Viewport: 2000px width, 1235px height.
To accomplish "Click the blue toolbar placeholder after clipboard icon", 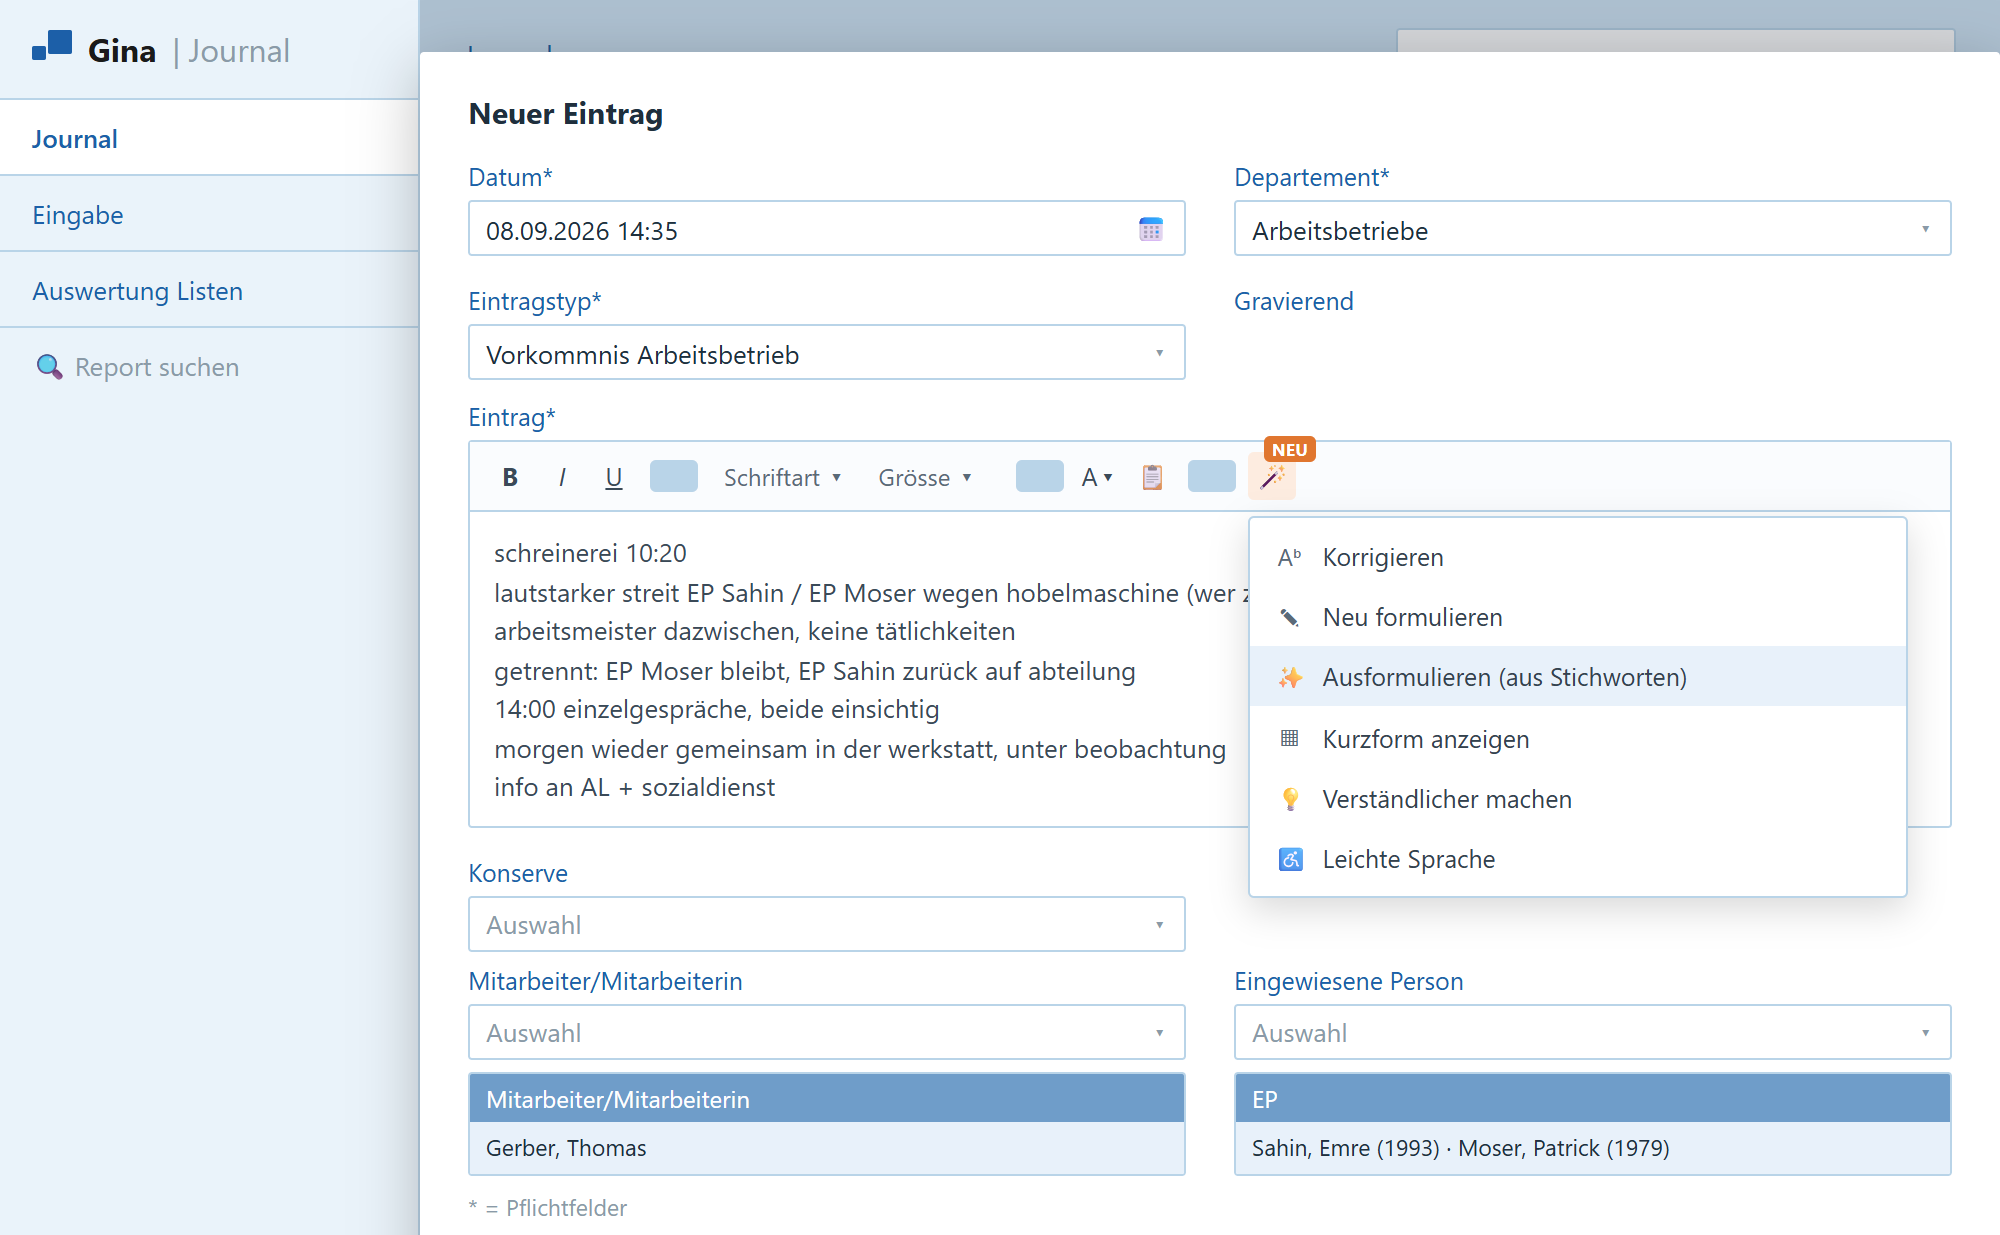I will click(1212, 476).
